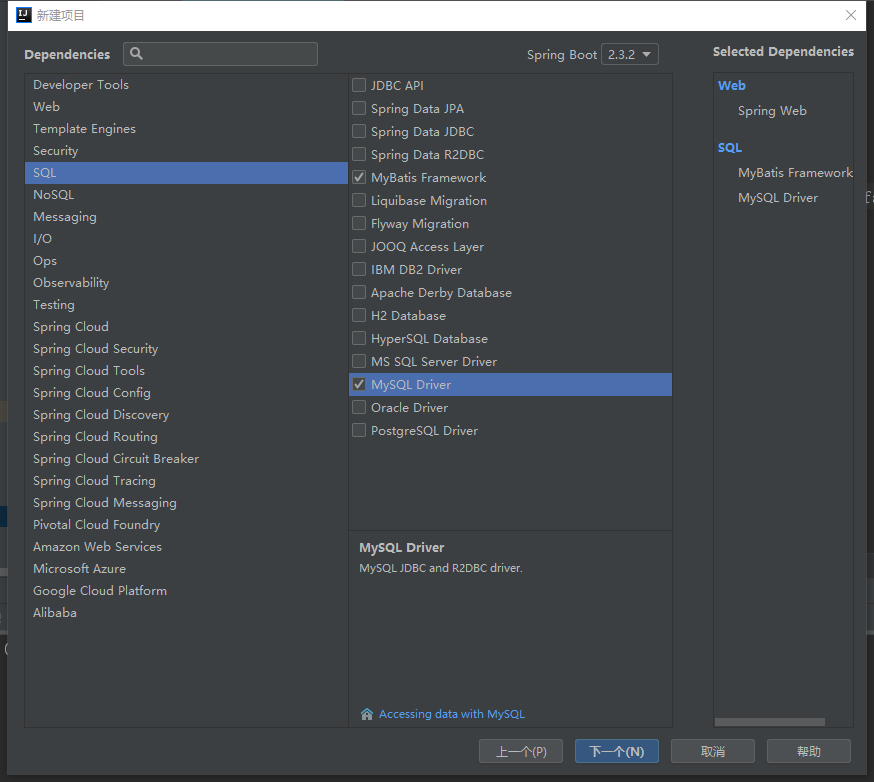Open the Observability category

click(186, 283)
